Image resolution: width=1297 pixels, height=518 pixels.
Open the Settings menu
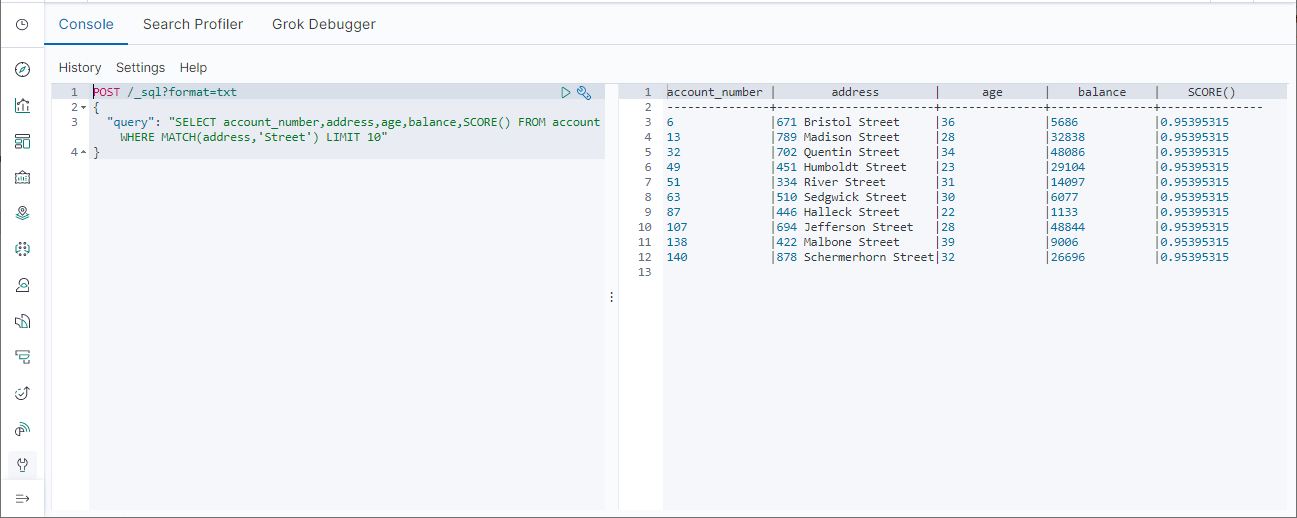tap(140, 68)
